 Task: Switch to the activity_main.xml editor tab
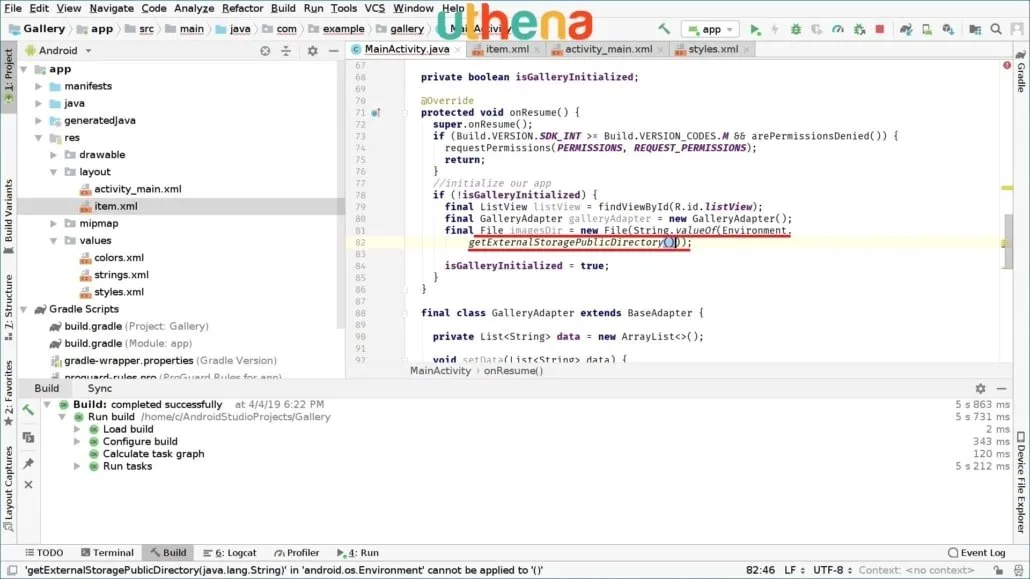click(608, 49)
